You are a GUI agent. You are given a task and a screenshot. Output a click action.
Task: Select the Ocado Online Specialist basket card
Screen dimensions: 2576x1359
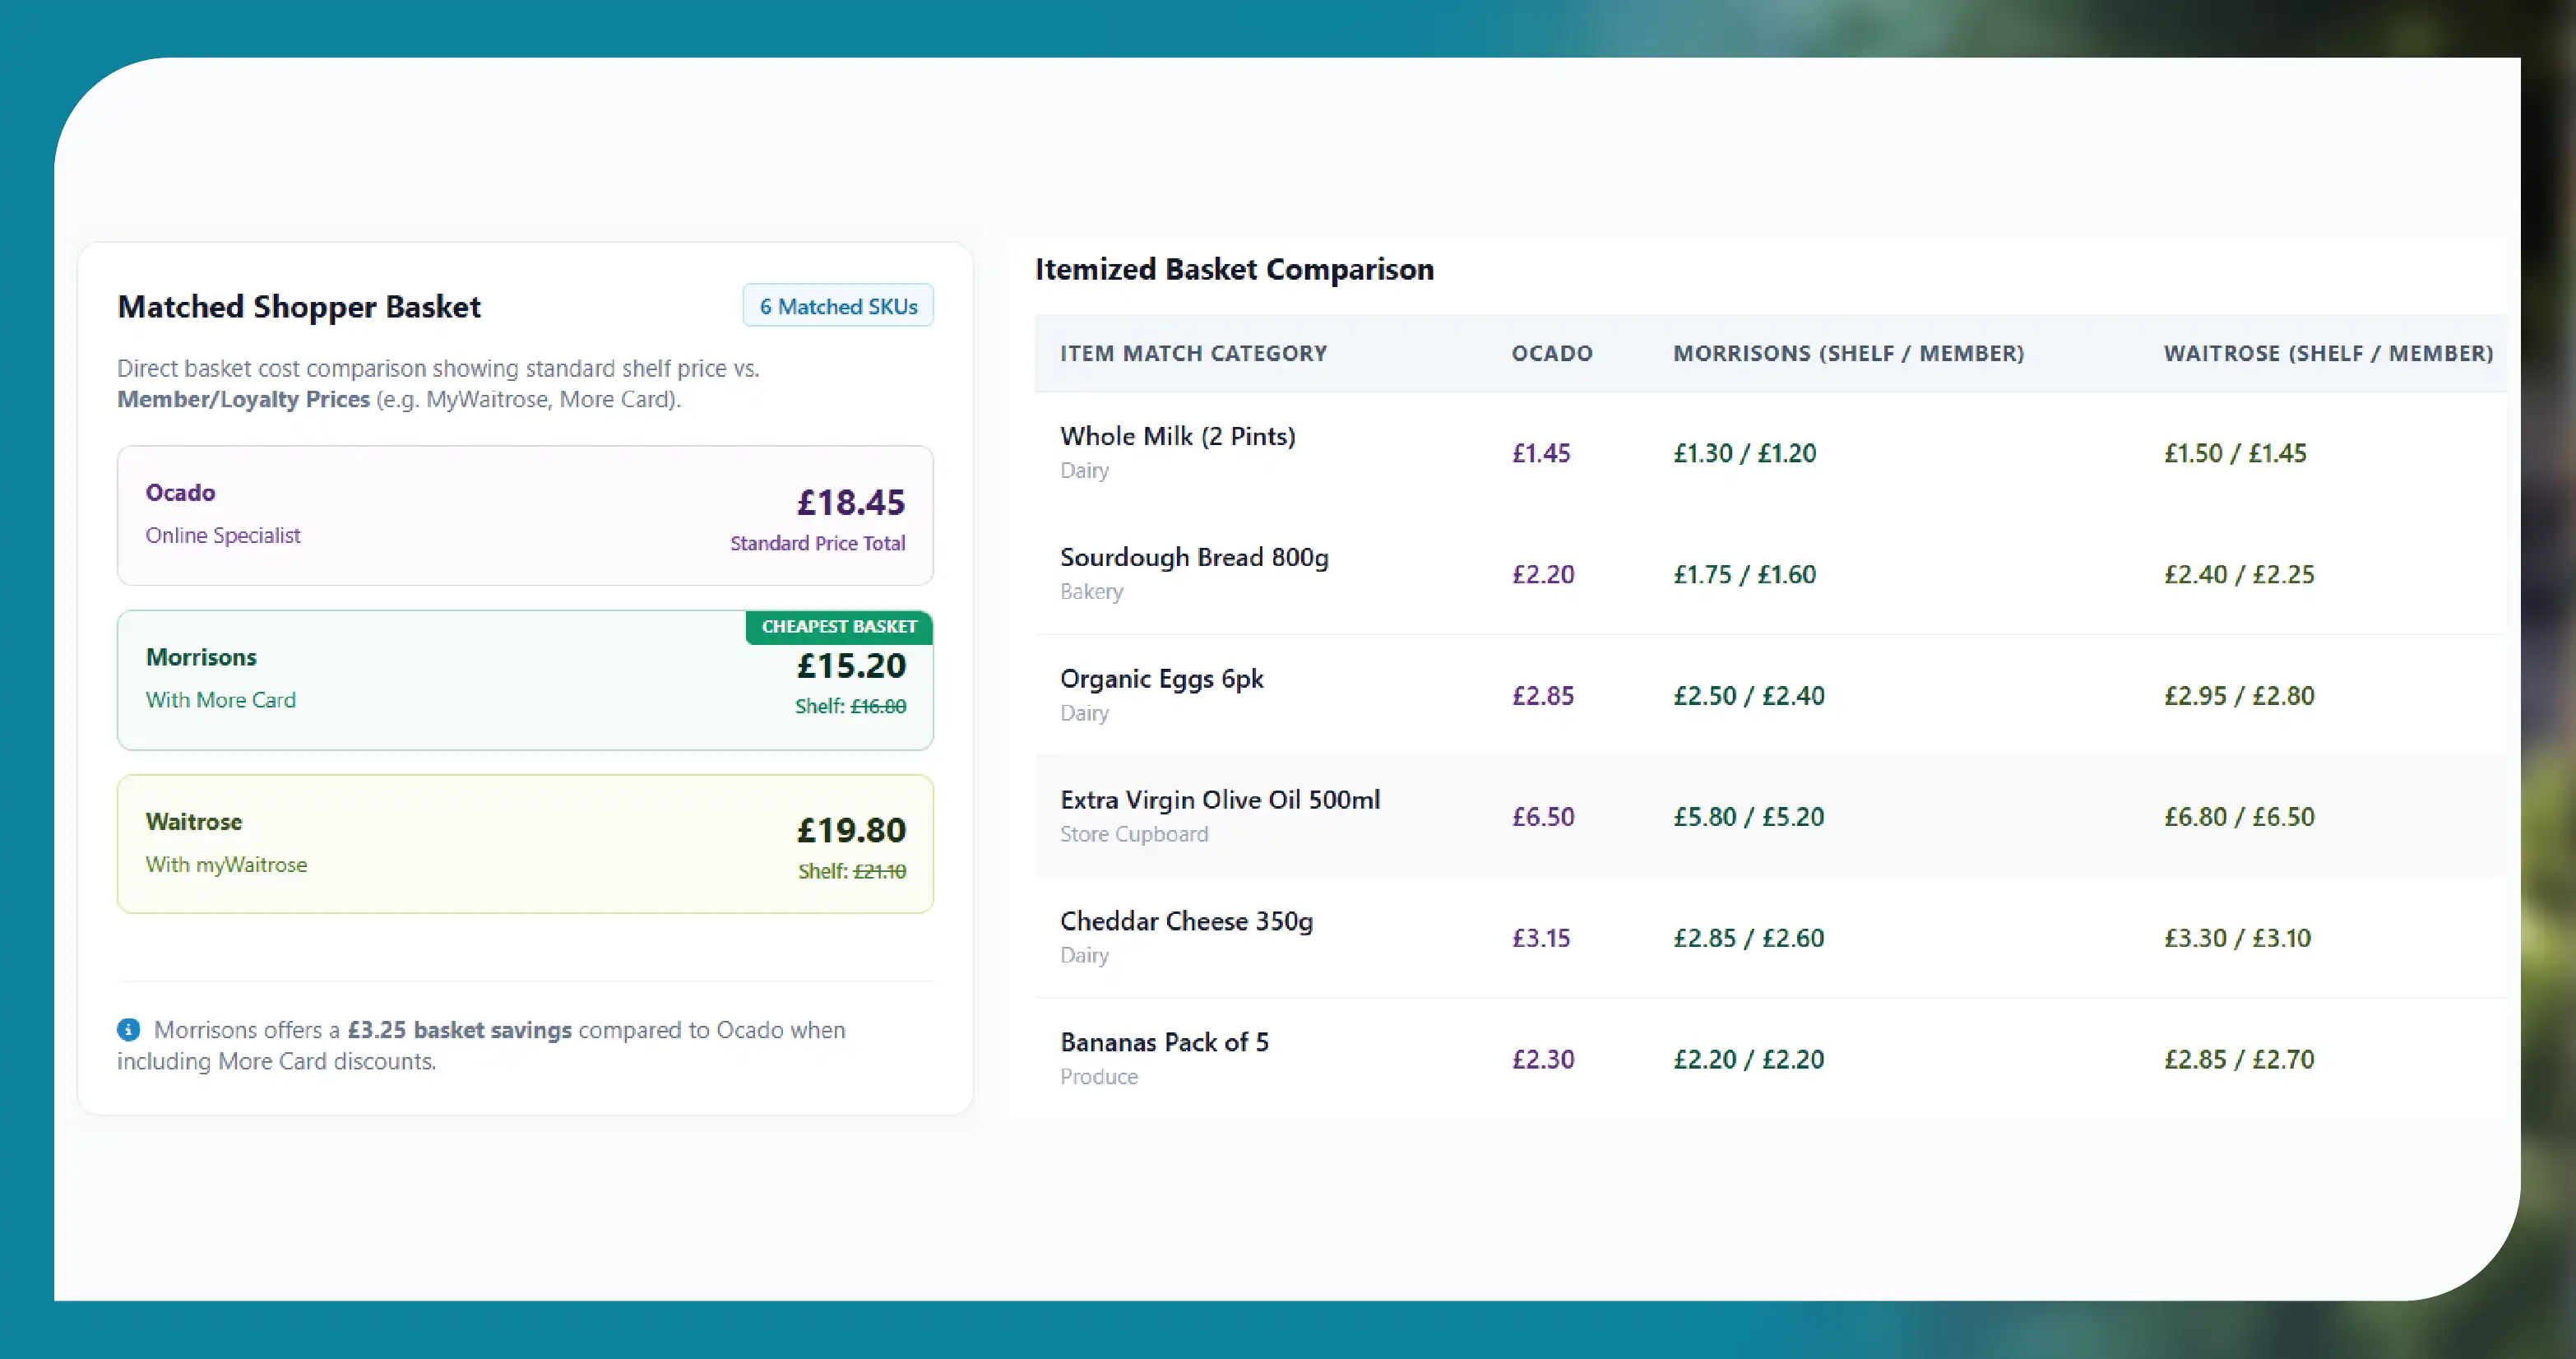tap(525, 515)
